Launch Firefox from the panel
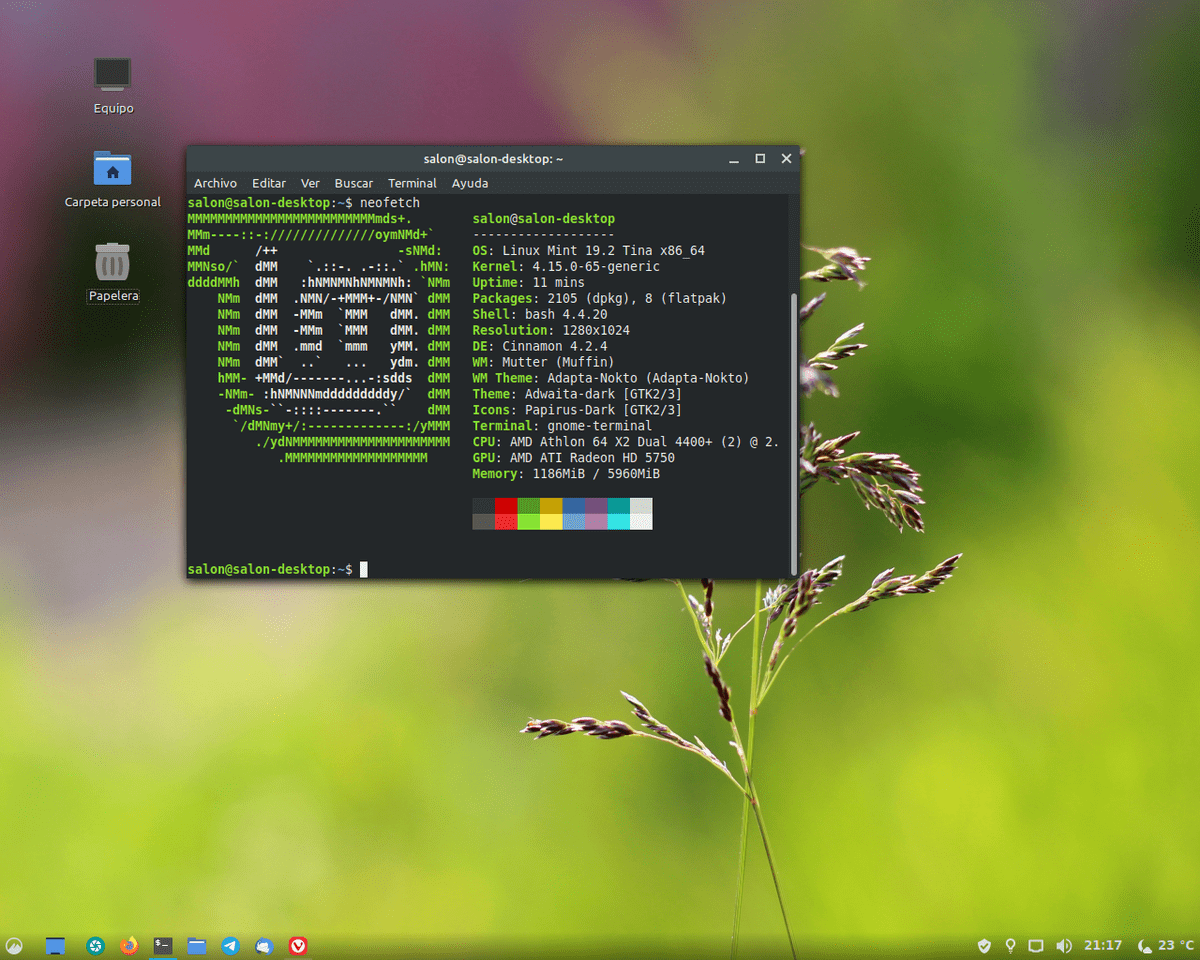 point(129,945)
